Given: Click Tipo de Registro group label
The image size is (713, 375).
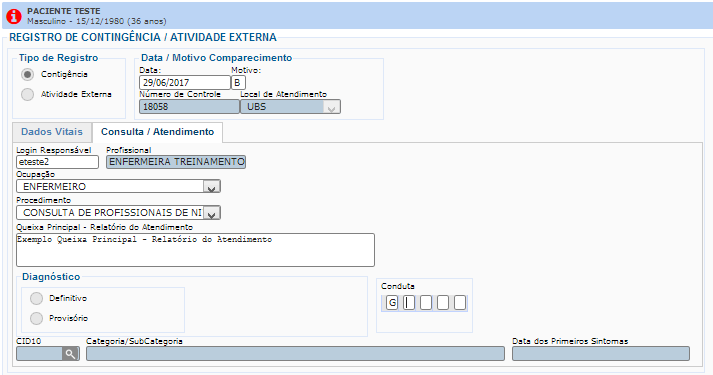Looking at the screenshot, I should (x=58, y=58).
